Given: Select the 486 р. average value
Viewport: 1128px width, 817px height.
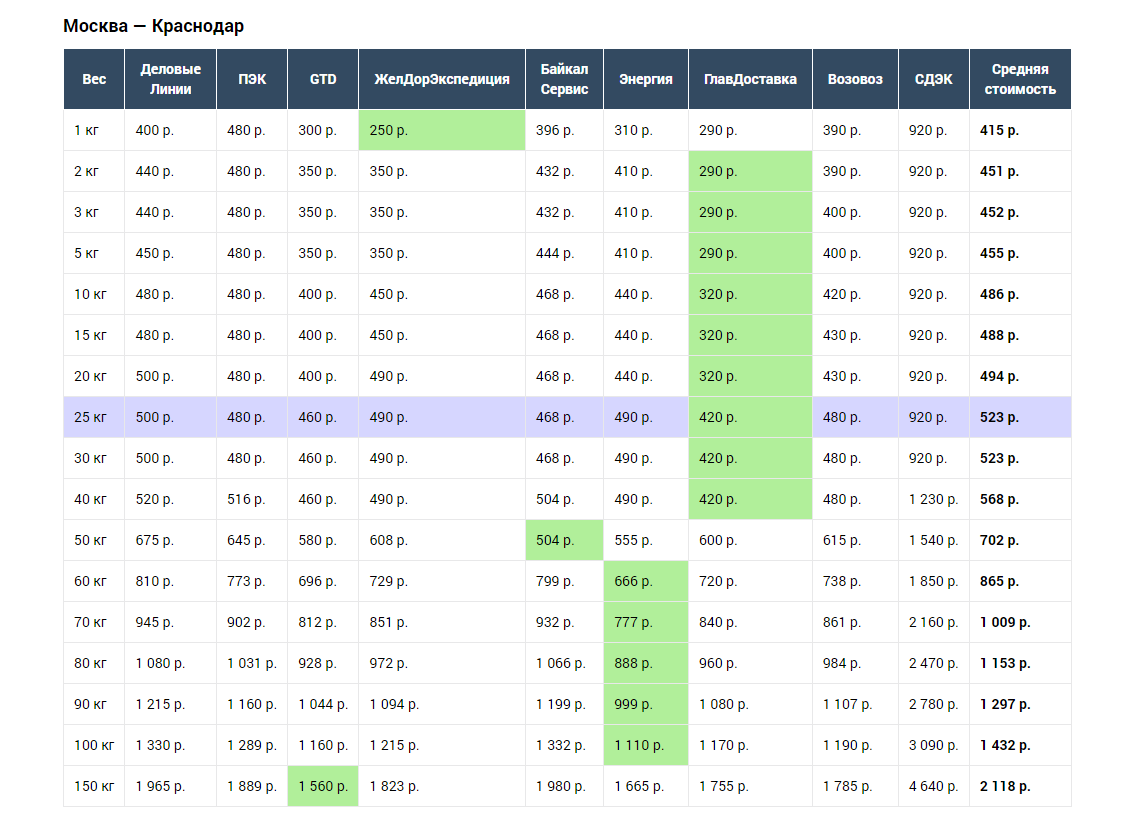Looking at the screenshot, I should coord(999,294).
